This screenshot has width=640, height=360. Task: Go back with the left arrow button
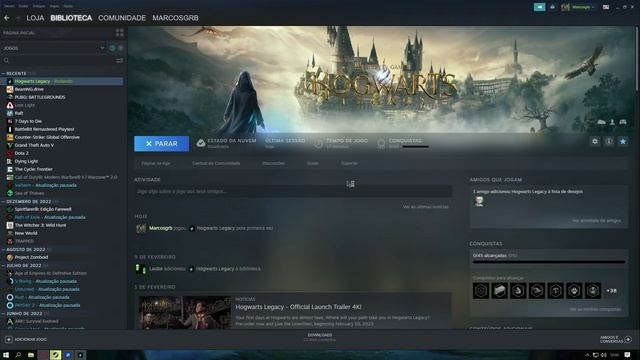tap(7, 18)
